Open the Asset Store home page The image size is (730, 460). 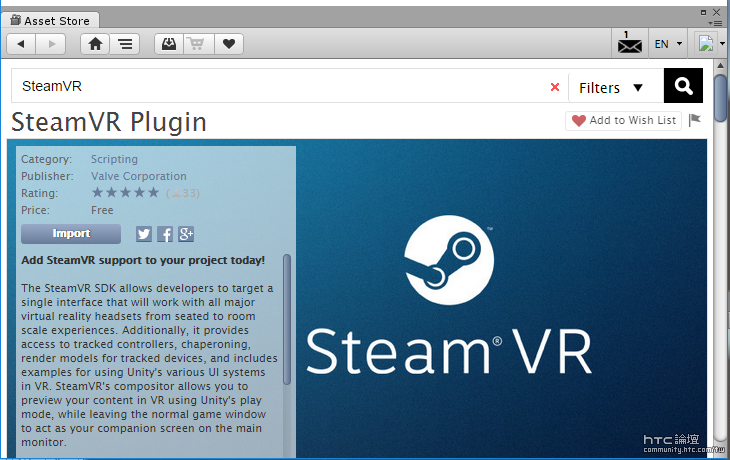pos(95,44)
